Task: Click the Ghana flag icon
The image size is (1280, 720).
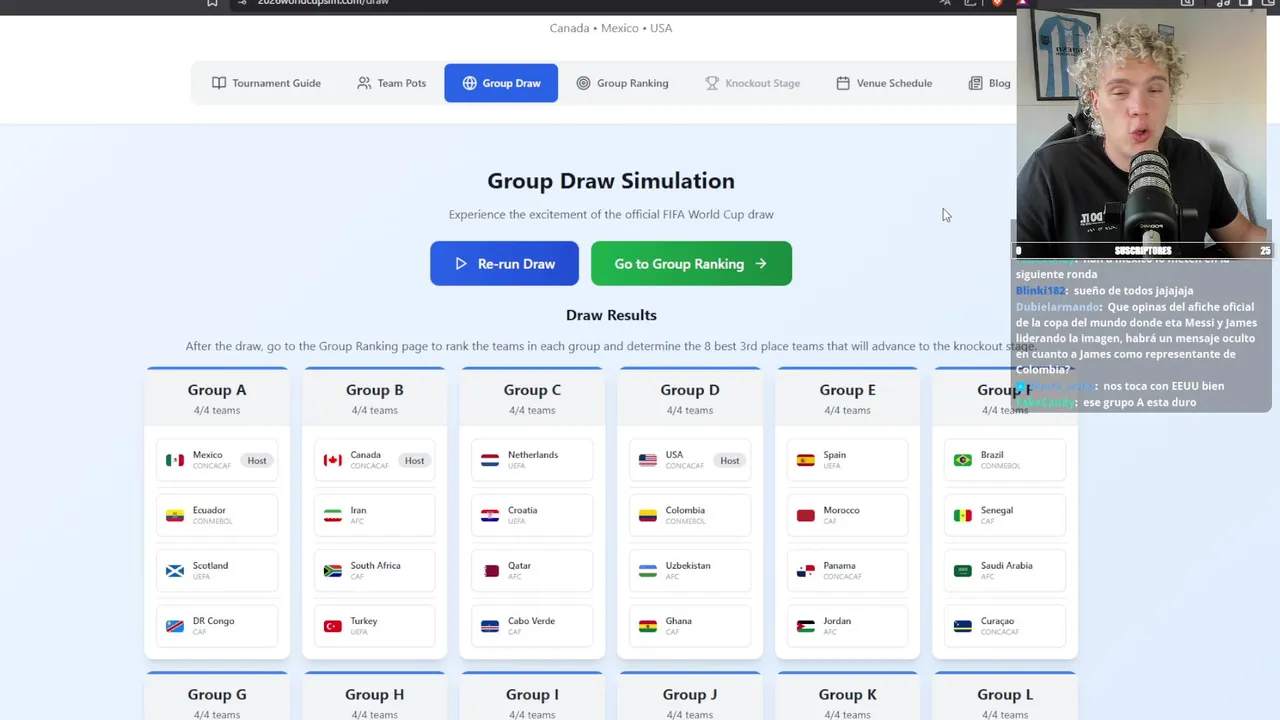Action: [648, 626]
